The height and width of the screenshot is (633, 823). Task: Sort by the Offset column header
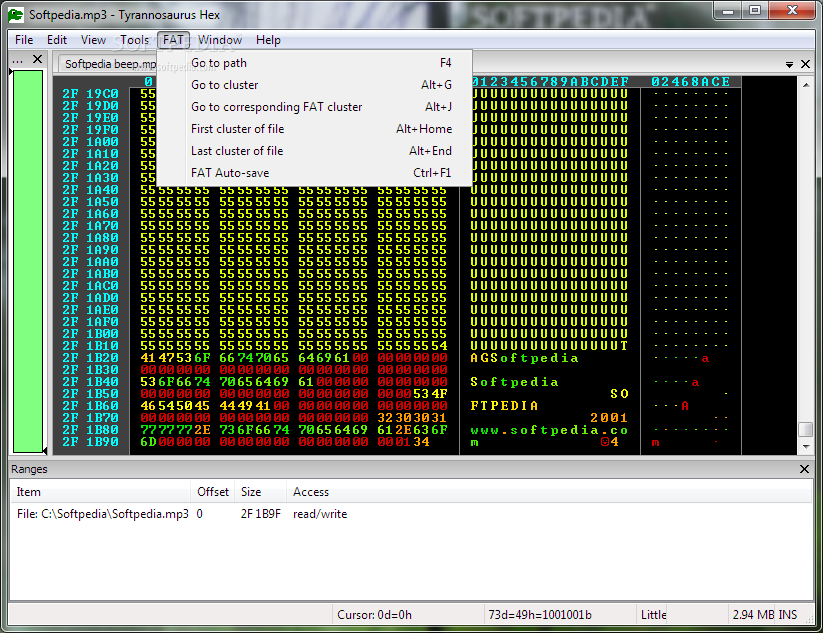(213, 492)
